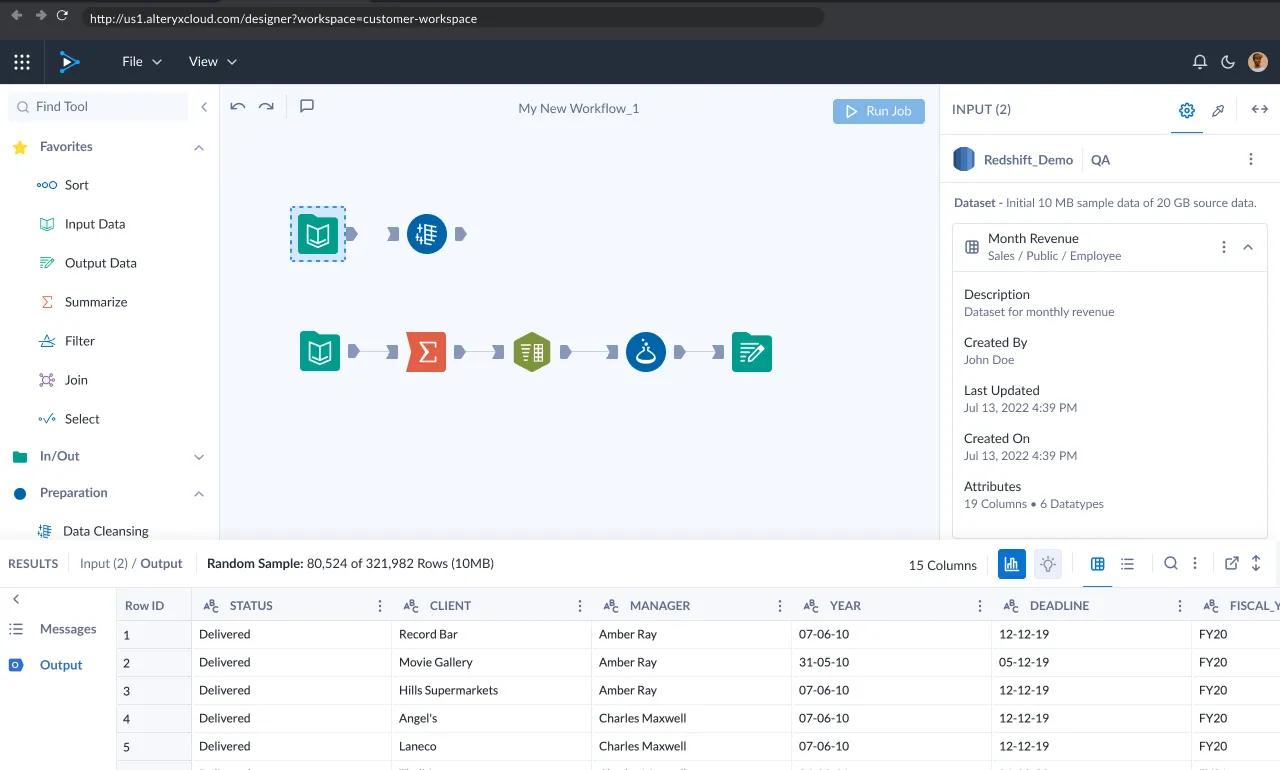Viewport: 1280px width, 770px height.
Task: Collapse the Preparation category
Action: click(198, 494)
